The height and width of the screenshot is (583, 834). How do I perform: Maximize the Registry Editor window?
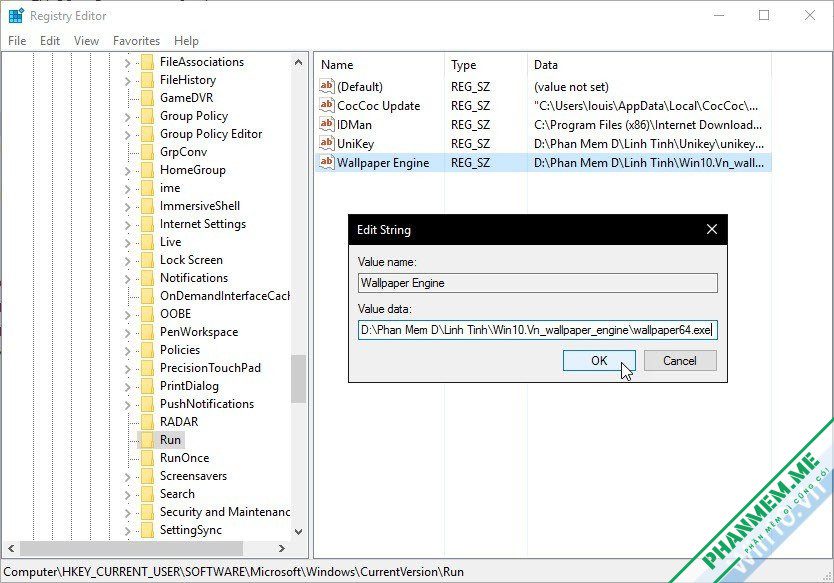coord(764,15)
